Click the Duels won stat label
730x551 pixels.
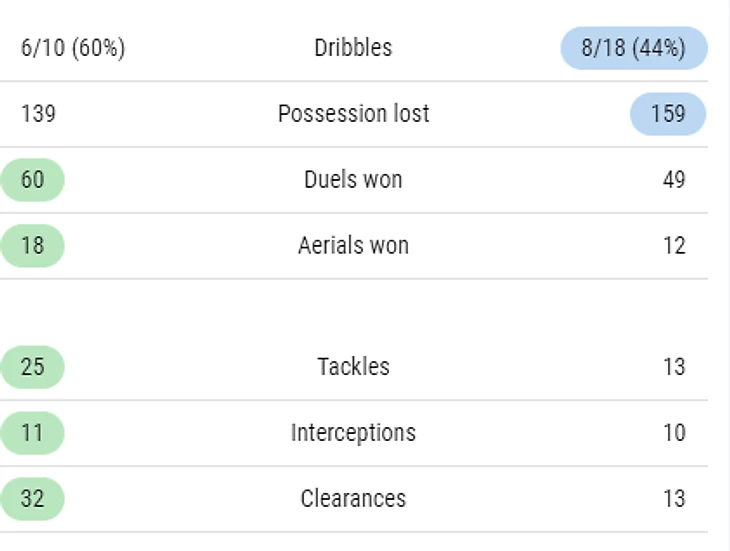tap(353, 180)
